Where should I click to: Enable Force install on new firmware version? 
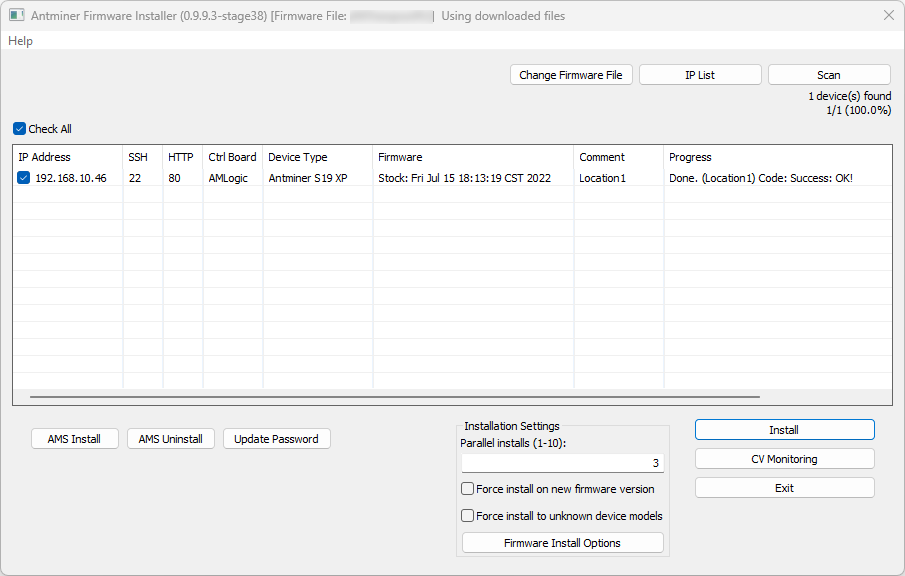[468, 489]
